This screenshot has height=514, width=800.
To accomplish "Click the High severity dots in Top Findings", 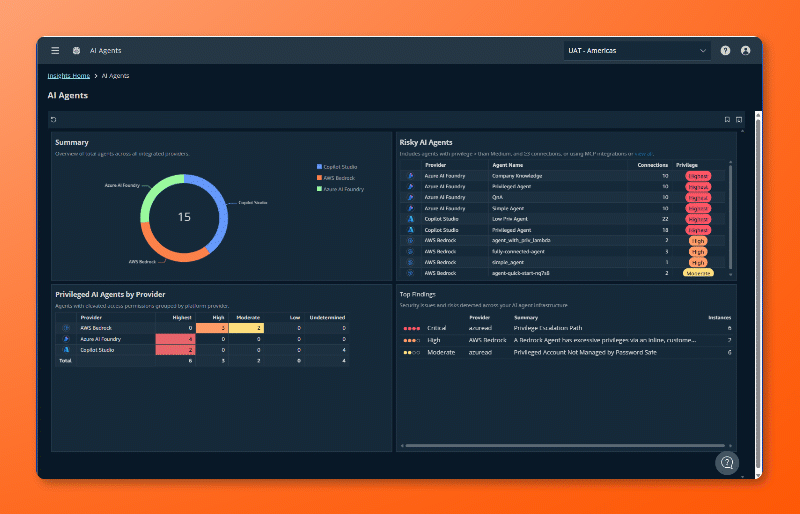I will click(412, 340).
